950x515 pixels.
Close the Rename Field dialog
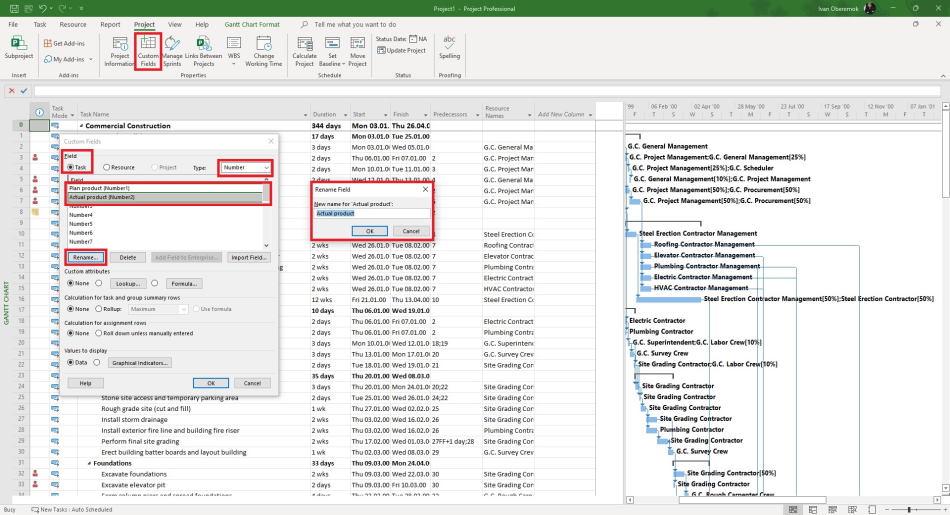(x=425, y=189)
